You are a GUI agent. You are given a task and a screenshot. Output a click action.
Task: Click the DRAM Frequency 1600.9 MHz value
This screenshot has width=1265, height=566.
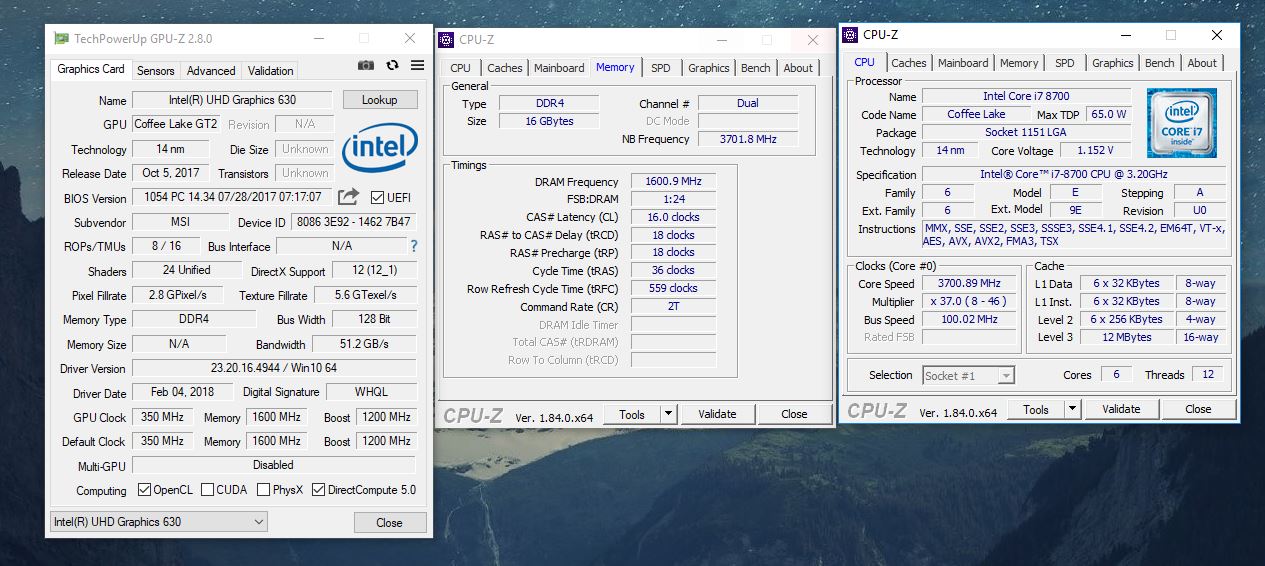(x=673, y=182)
